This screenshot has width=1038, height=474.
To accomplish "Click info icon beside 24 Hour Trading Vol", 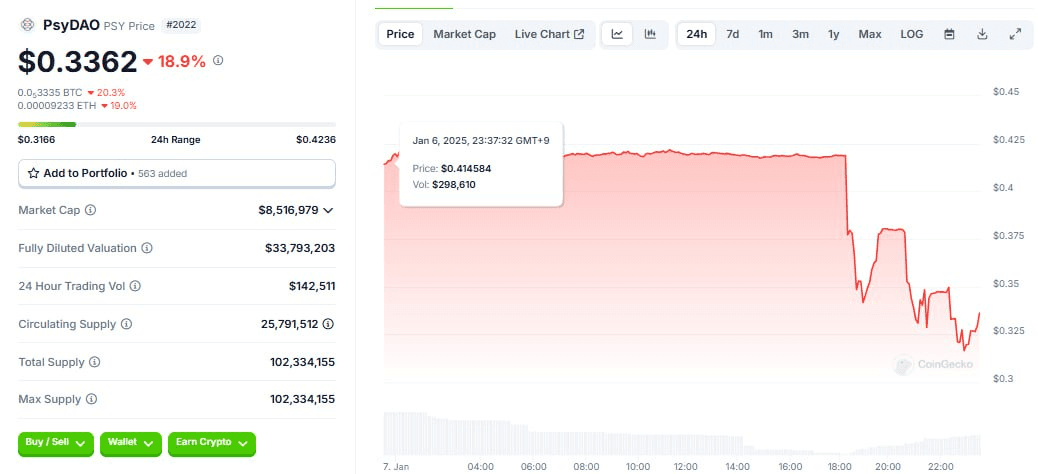I will point(135,286).
